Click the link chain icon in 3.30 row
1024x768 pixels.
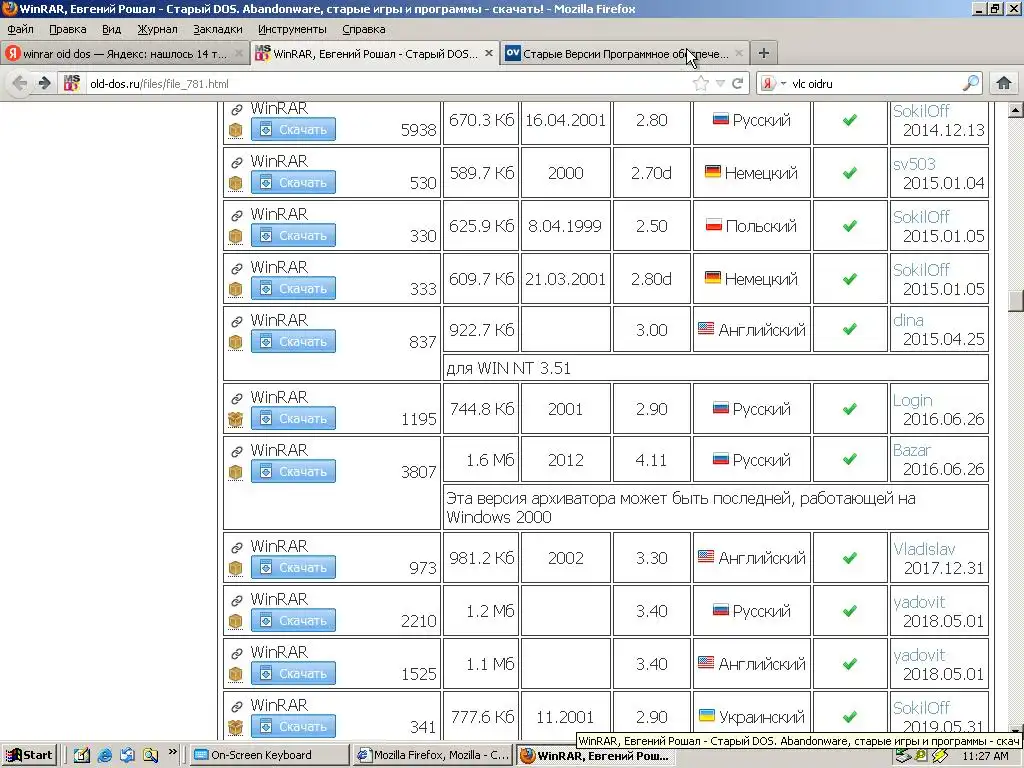[236, 547]
